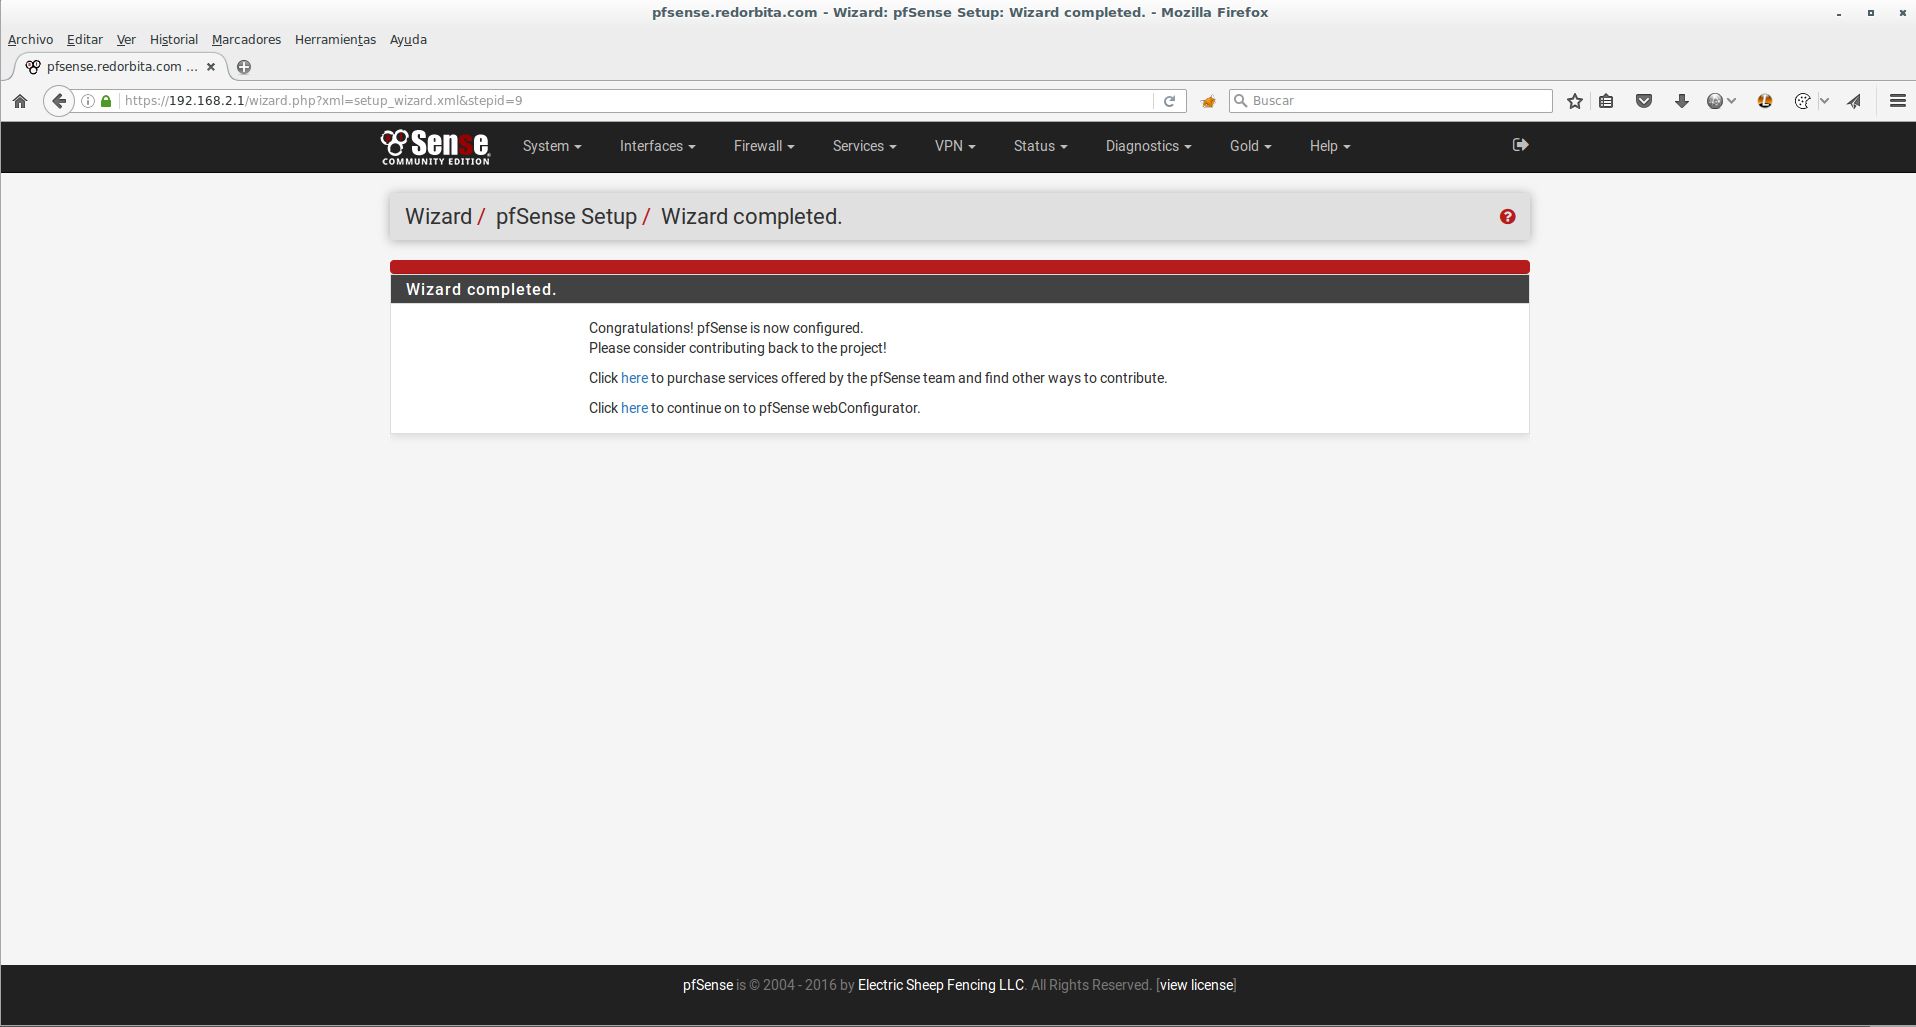The width and height of the screenshot is (1916, 1027).
Task: Go to the Firefox home page
Action: tap(20, 101)
